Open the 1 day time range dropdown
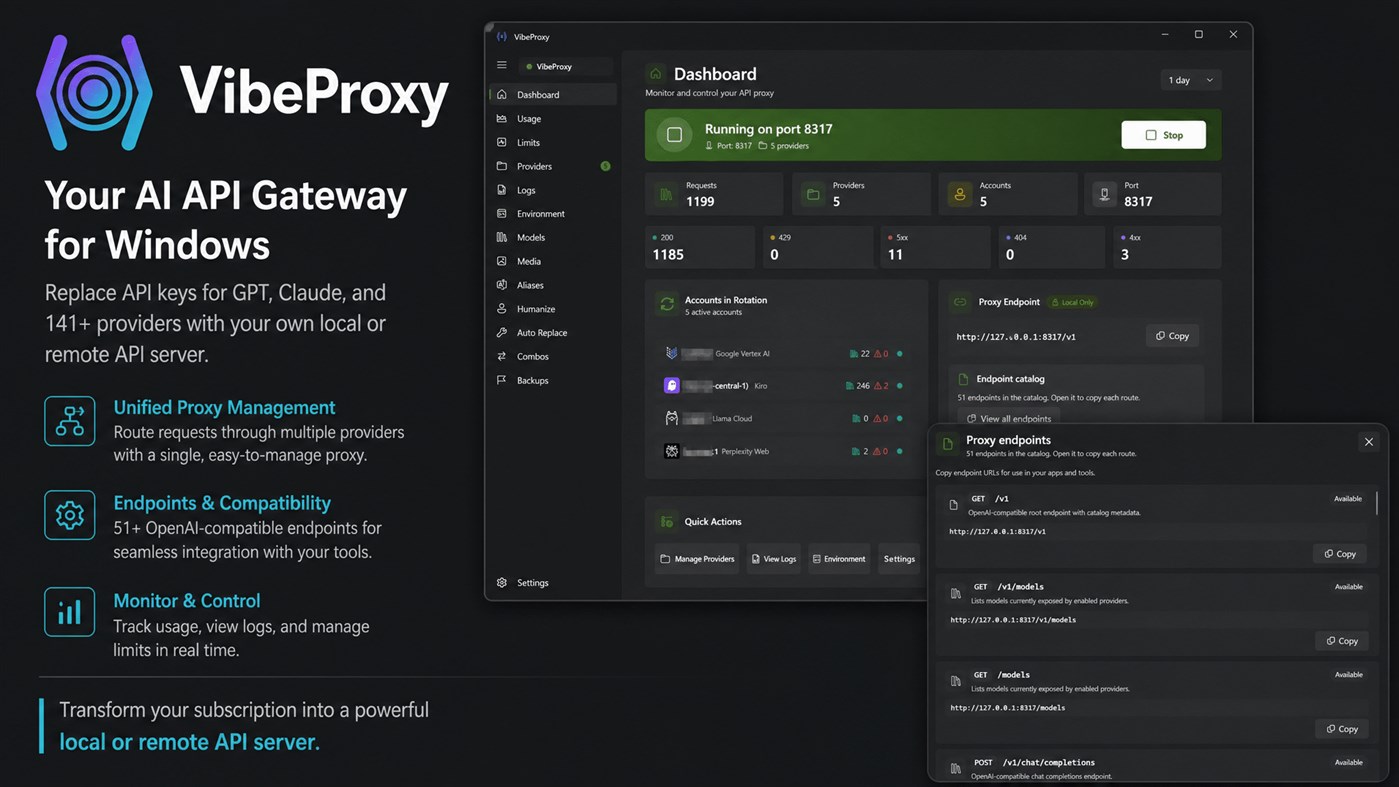The image size is (1399, 787). (1191, 80)
